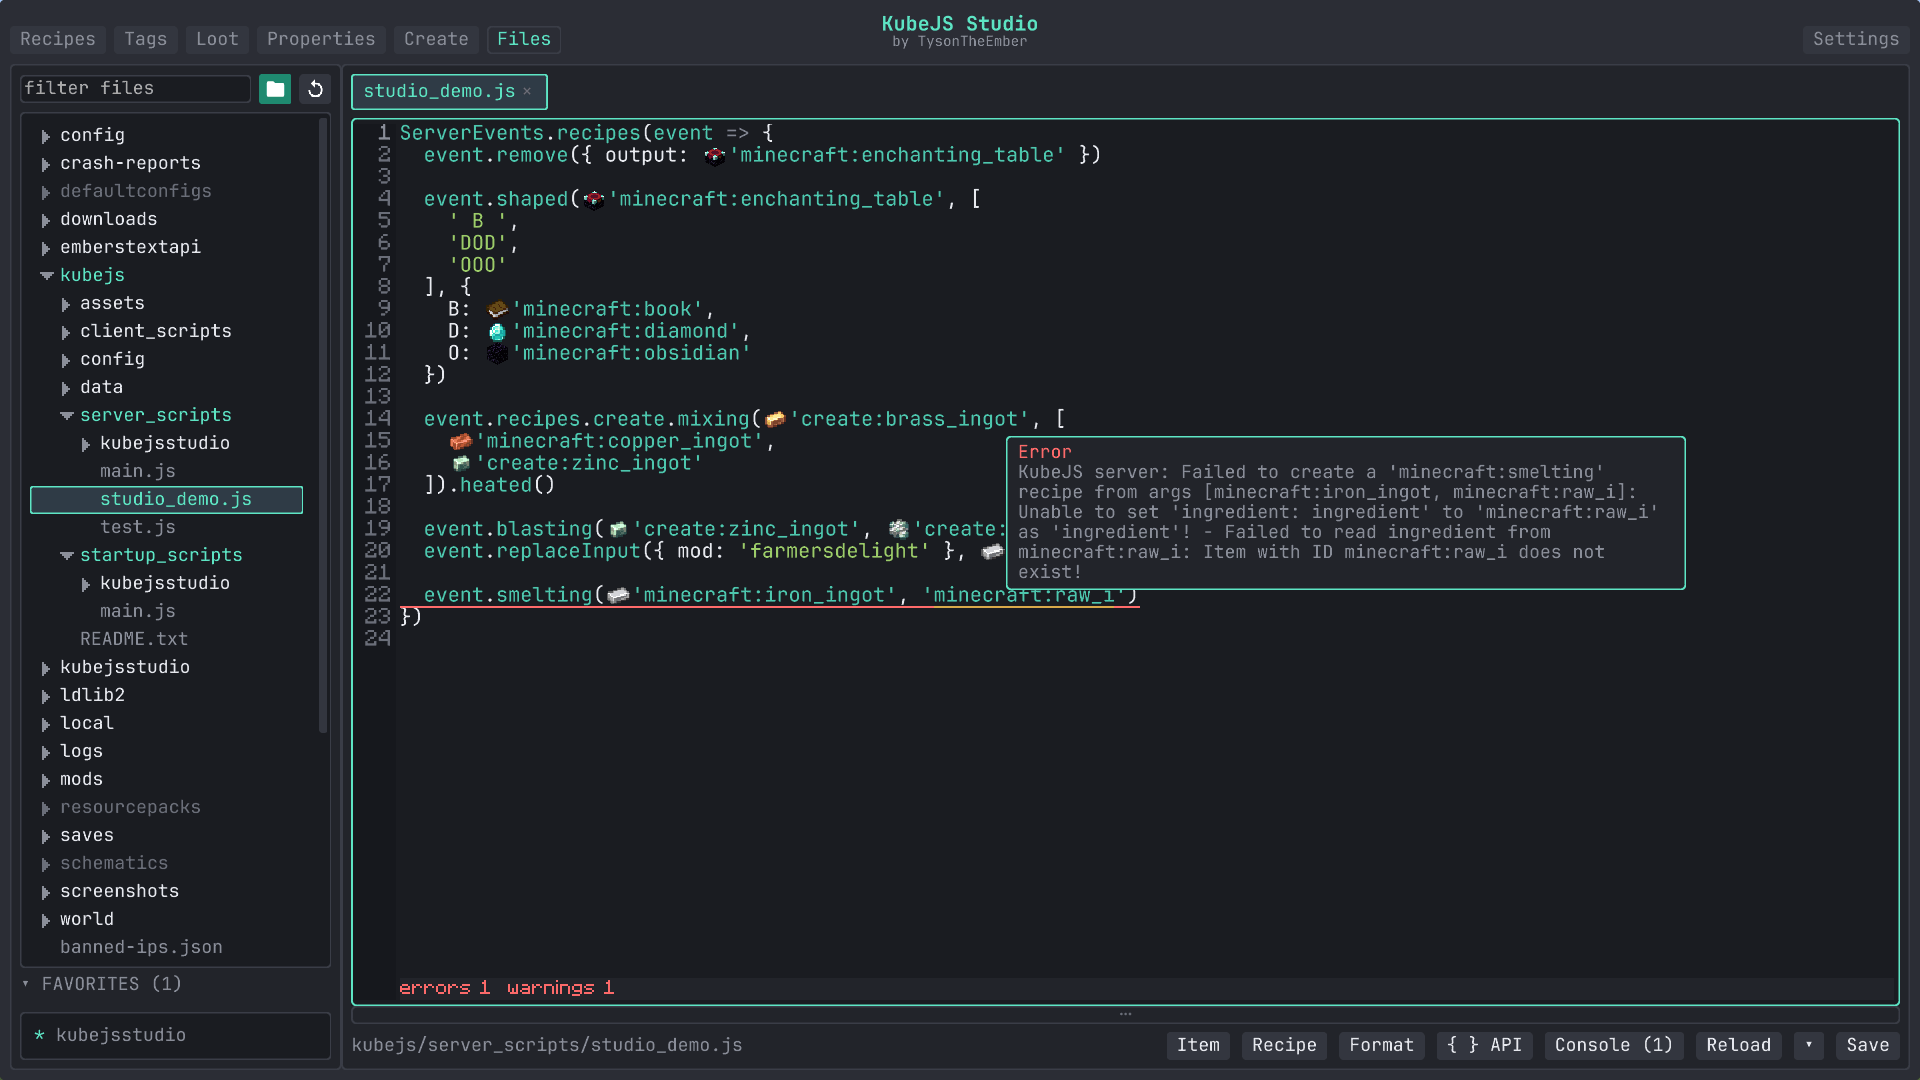Click the editor panel resize handle dots
This screenshot has width=1920, height=1080.
pyautogui.click(x=1125, y=1014)
